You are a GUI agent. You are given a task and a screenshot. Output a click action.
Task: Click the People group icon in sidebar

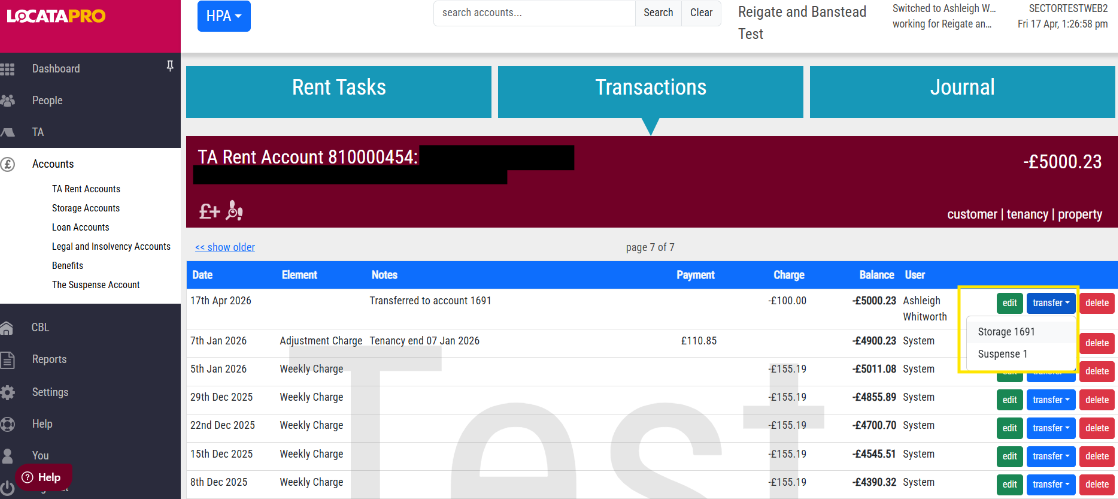tap(7, 101)
